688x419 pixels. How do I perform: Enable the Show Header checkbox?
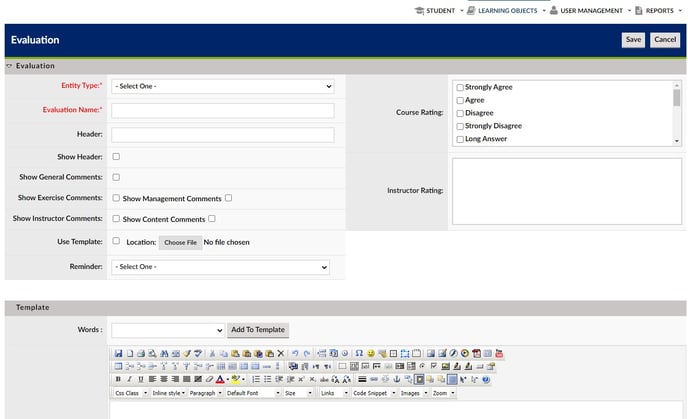coord(116,157)
